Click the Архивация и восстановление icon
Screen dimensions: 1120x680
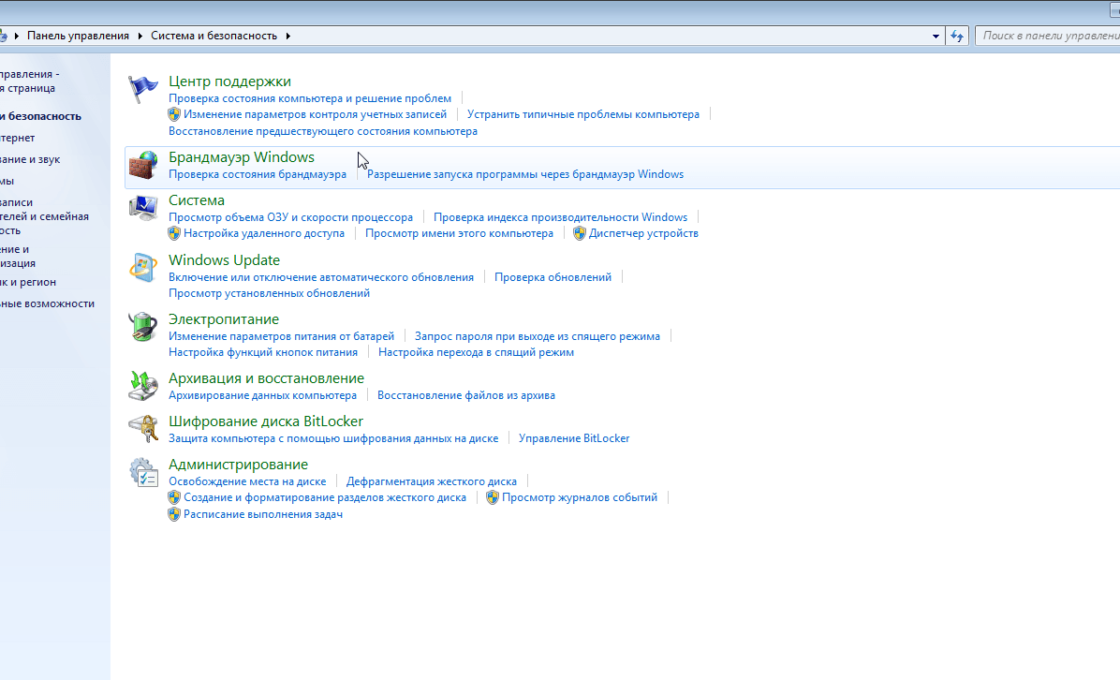[x=144, y=386]
